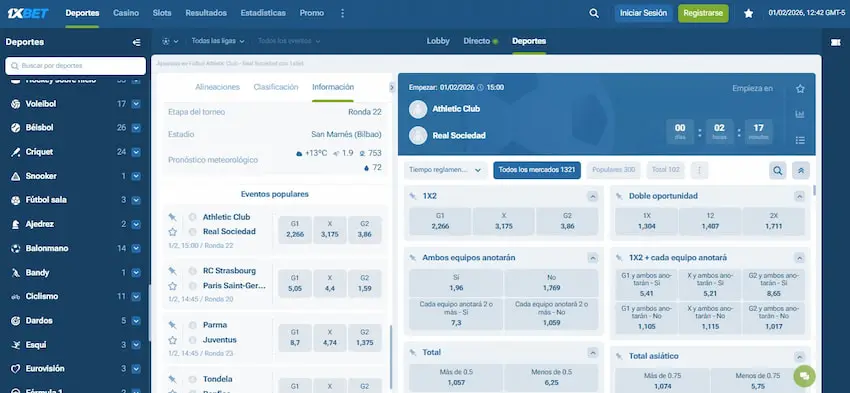Open Estadísticas in top navigation
Image resolution: width=850 pixels, height=393 pixels.
click(x=263, y=13)
